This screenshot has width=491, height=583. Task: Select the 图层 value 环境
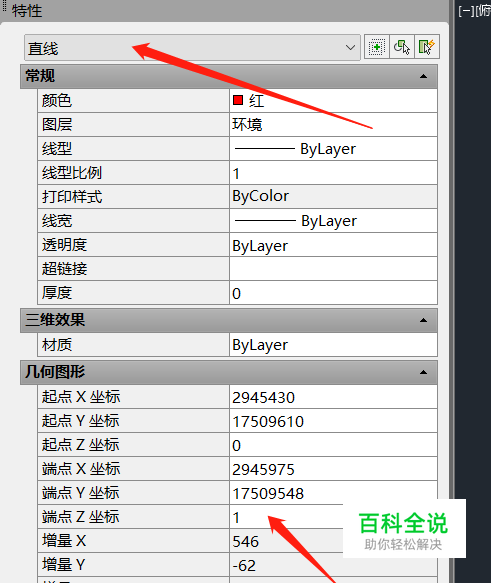point(333,125)
